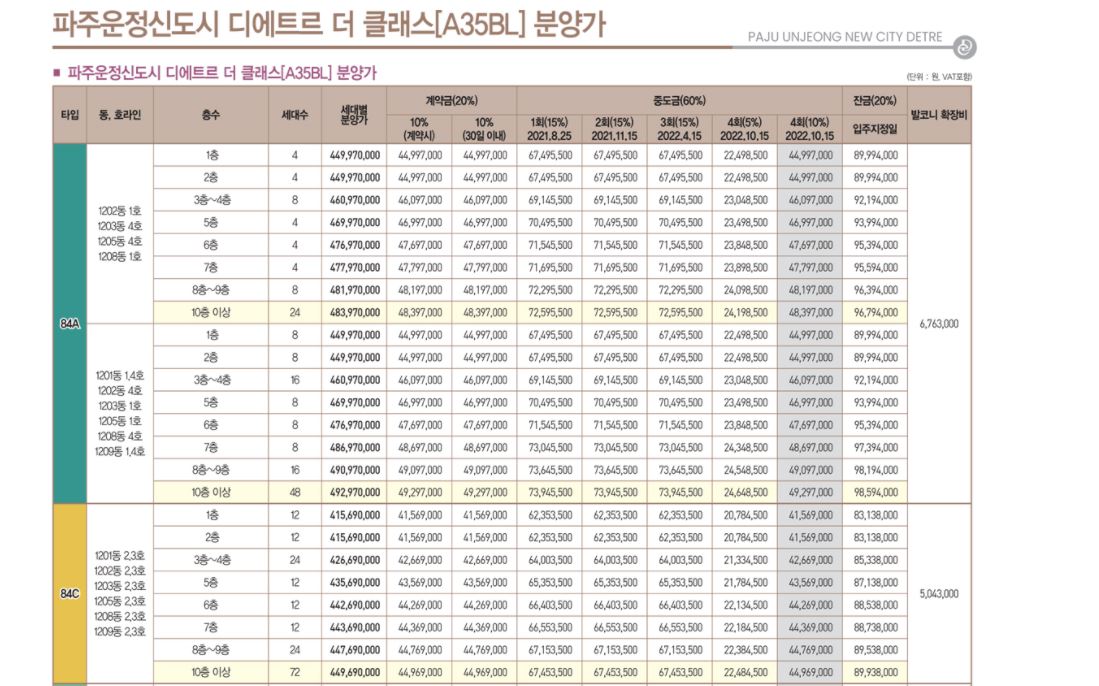Click balance amount '98,194,000'

875,470
